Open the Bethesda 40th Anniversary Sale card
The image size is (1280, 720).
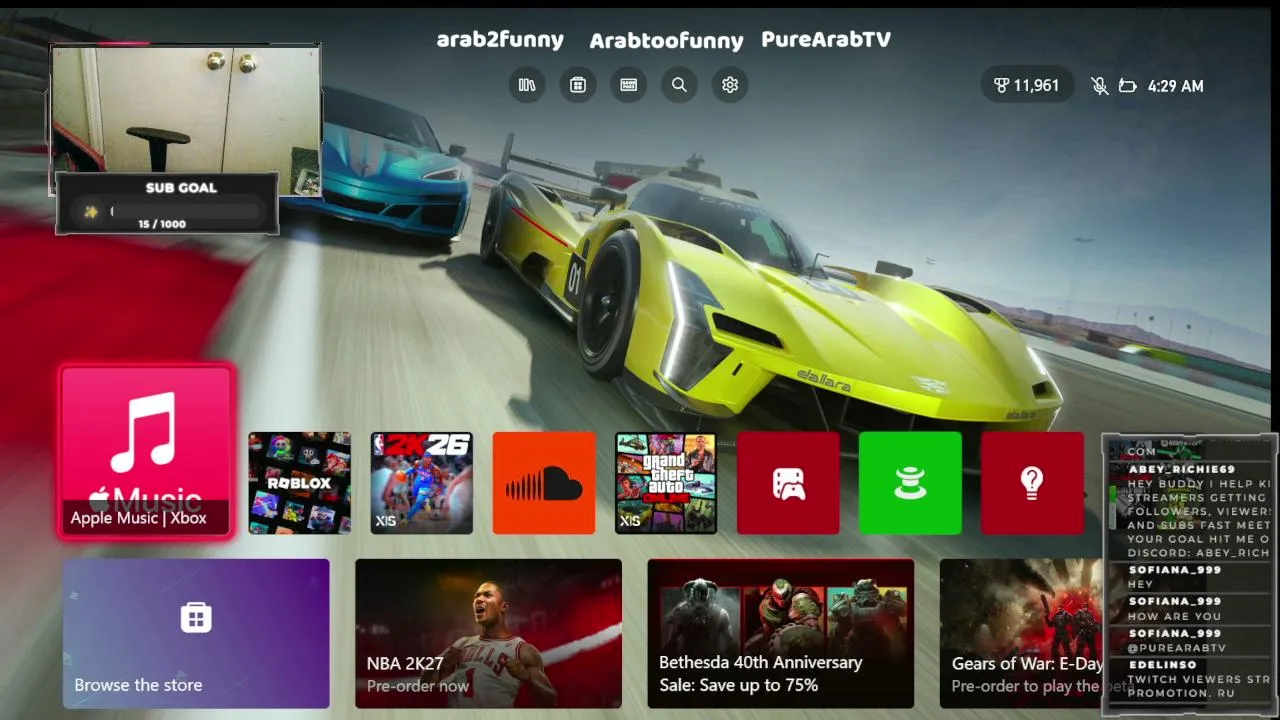click(x=781, y=634)
